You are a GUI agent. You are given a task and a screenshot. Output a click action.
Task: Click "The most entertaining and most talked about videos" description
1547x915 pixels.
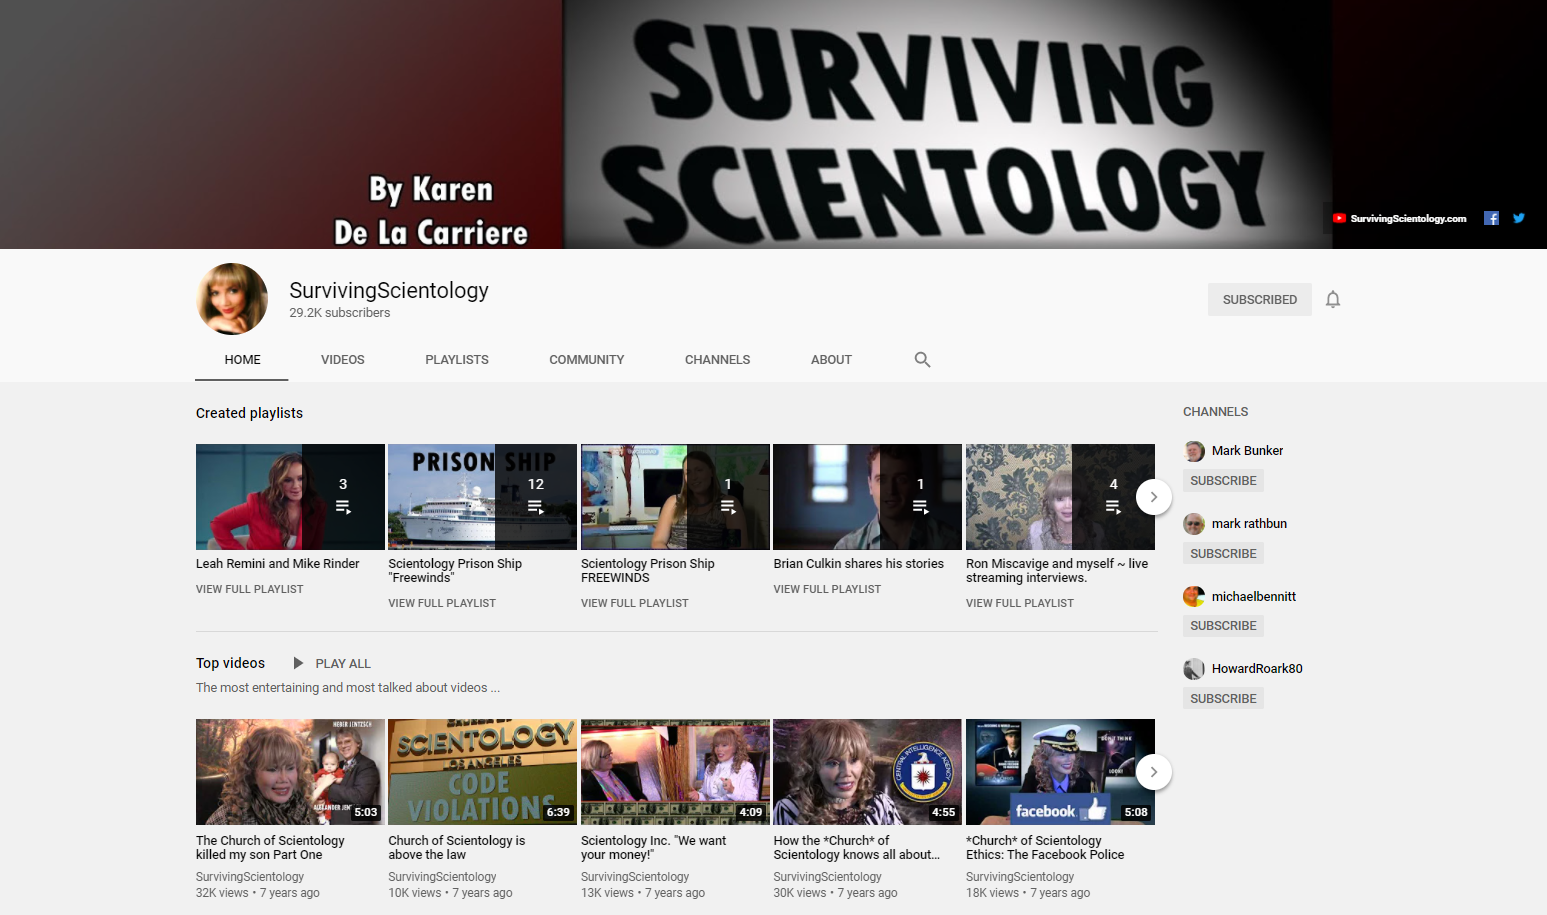point(348,688)
